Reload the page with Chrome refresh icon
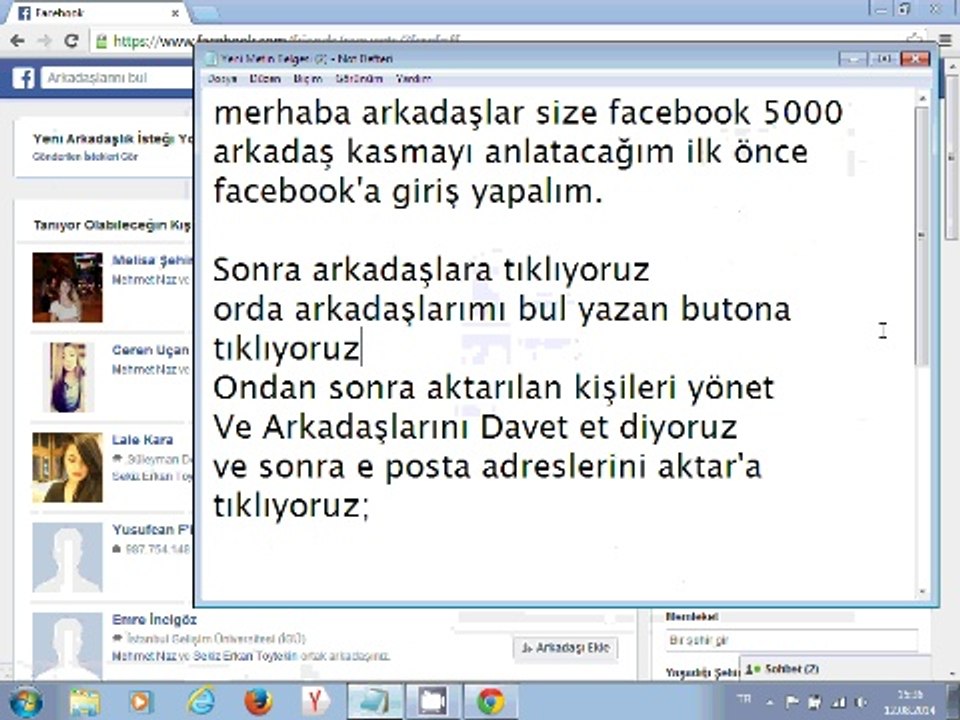 (71, 41)
